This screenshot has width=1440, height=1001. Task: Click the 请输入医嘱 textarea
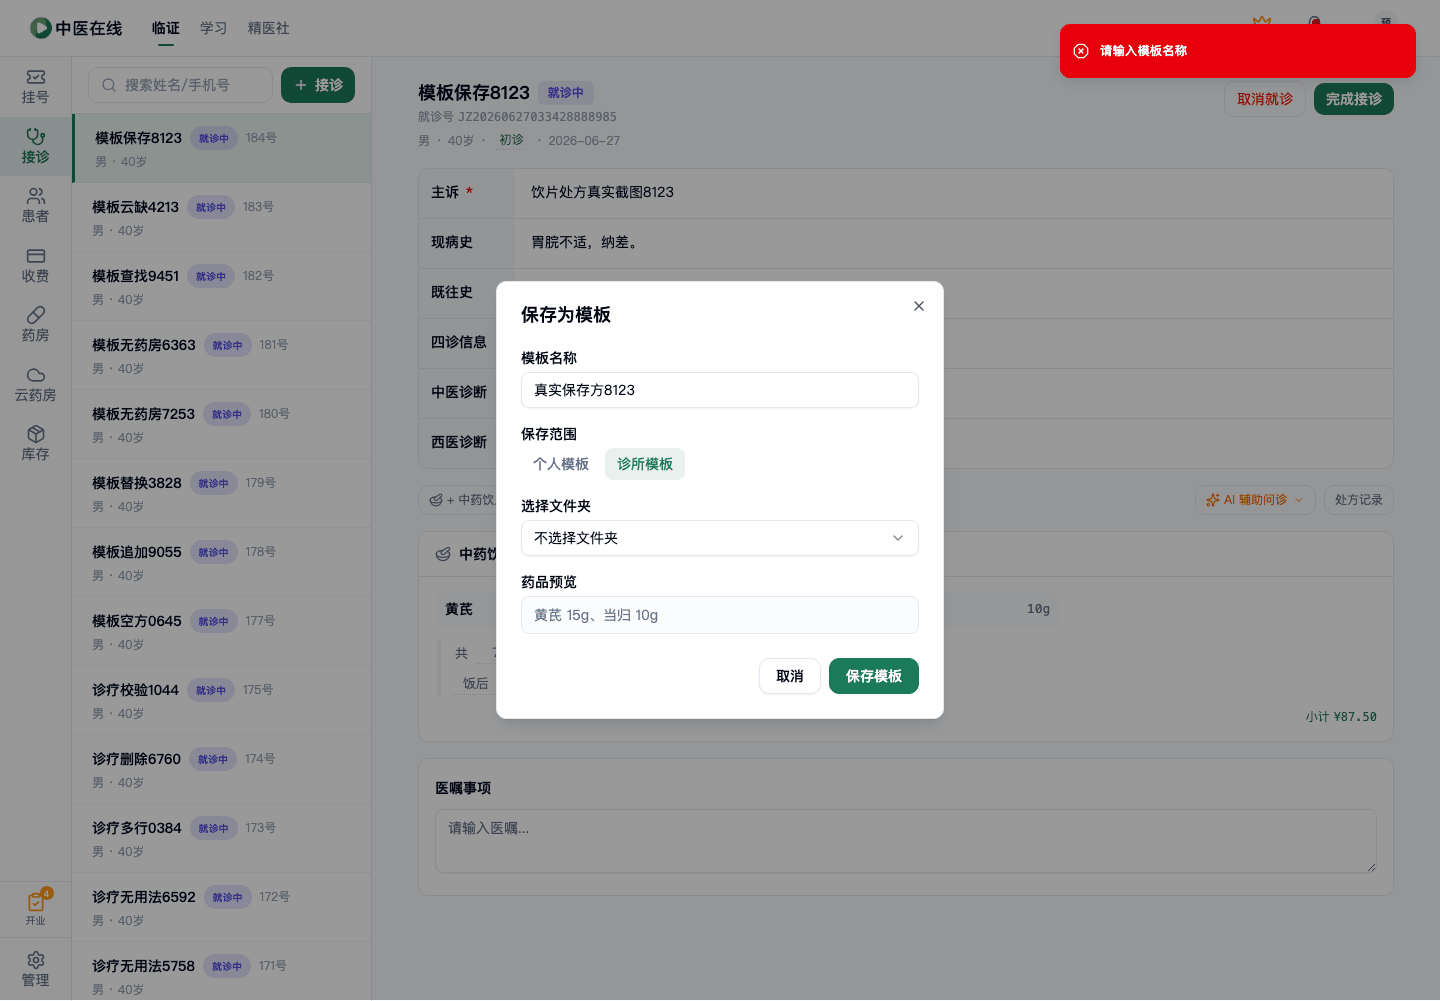coord(906,841)
